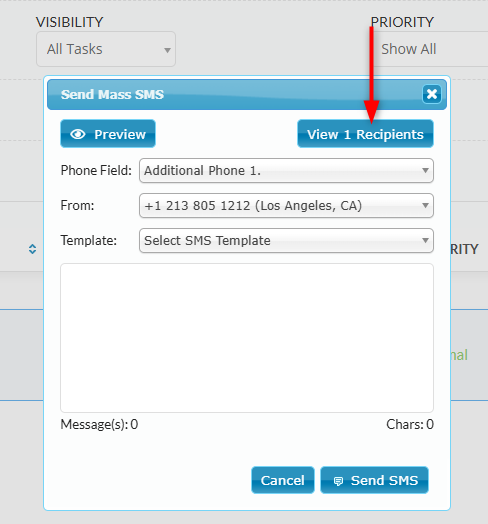This screenshot has height=524, width=488.
Task: Open the Phone Field combo box
Action: coord(286,171)
